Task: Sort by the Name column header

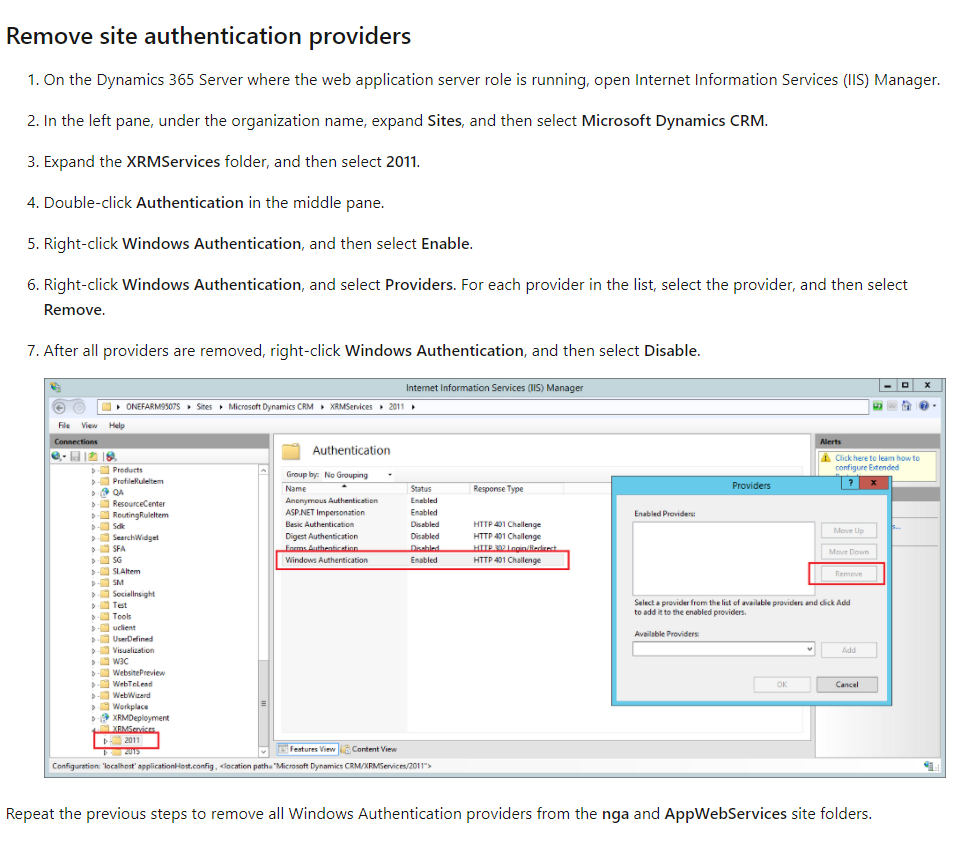Action: (345, 489)
